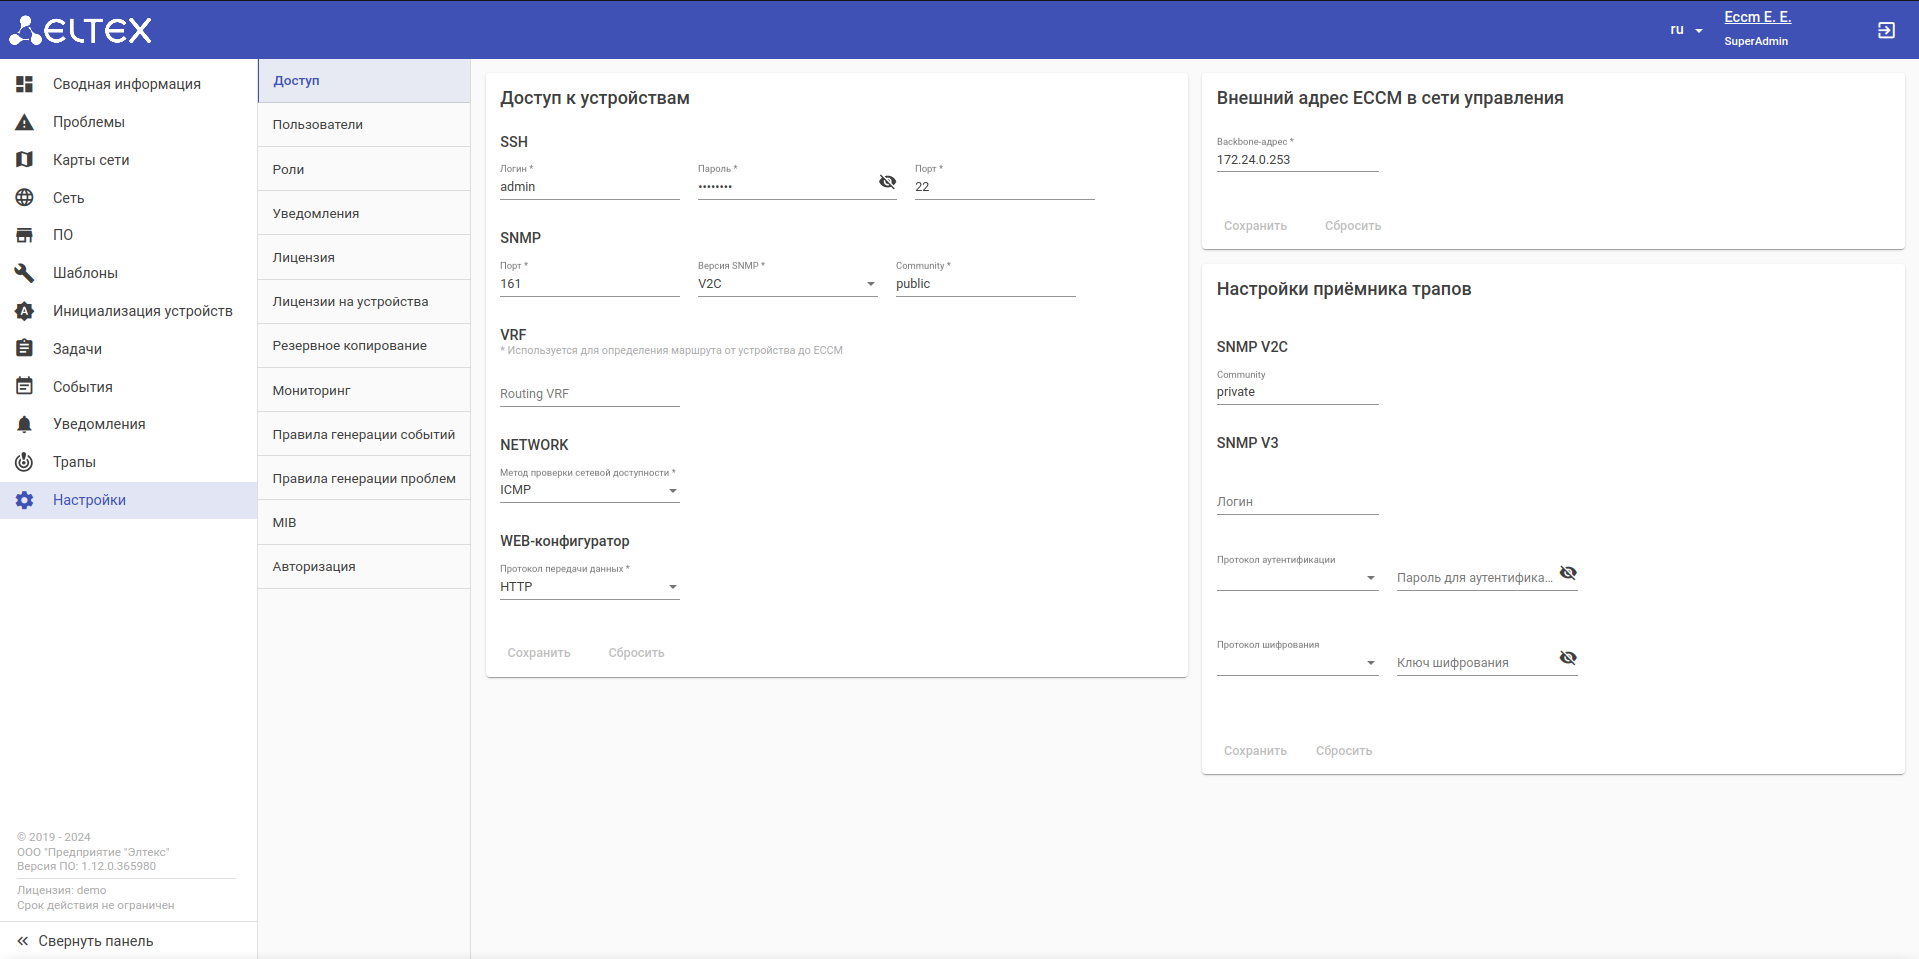Click the globe icon for Сеть
Screen dimensions: 1919x959
tap(25, 198)
